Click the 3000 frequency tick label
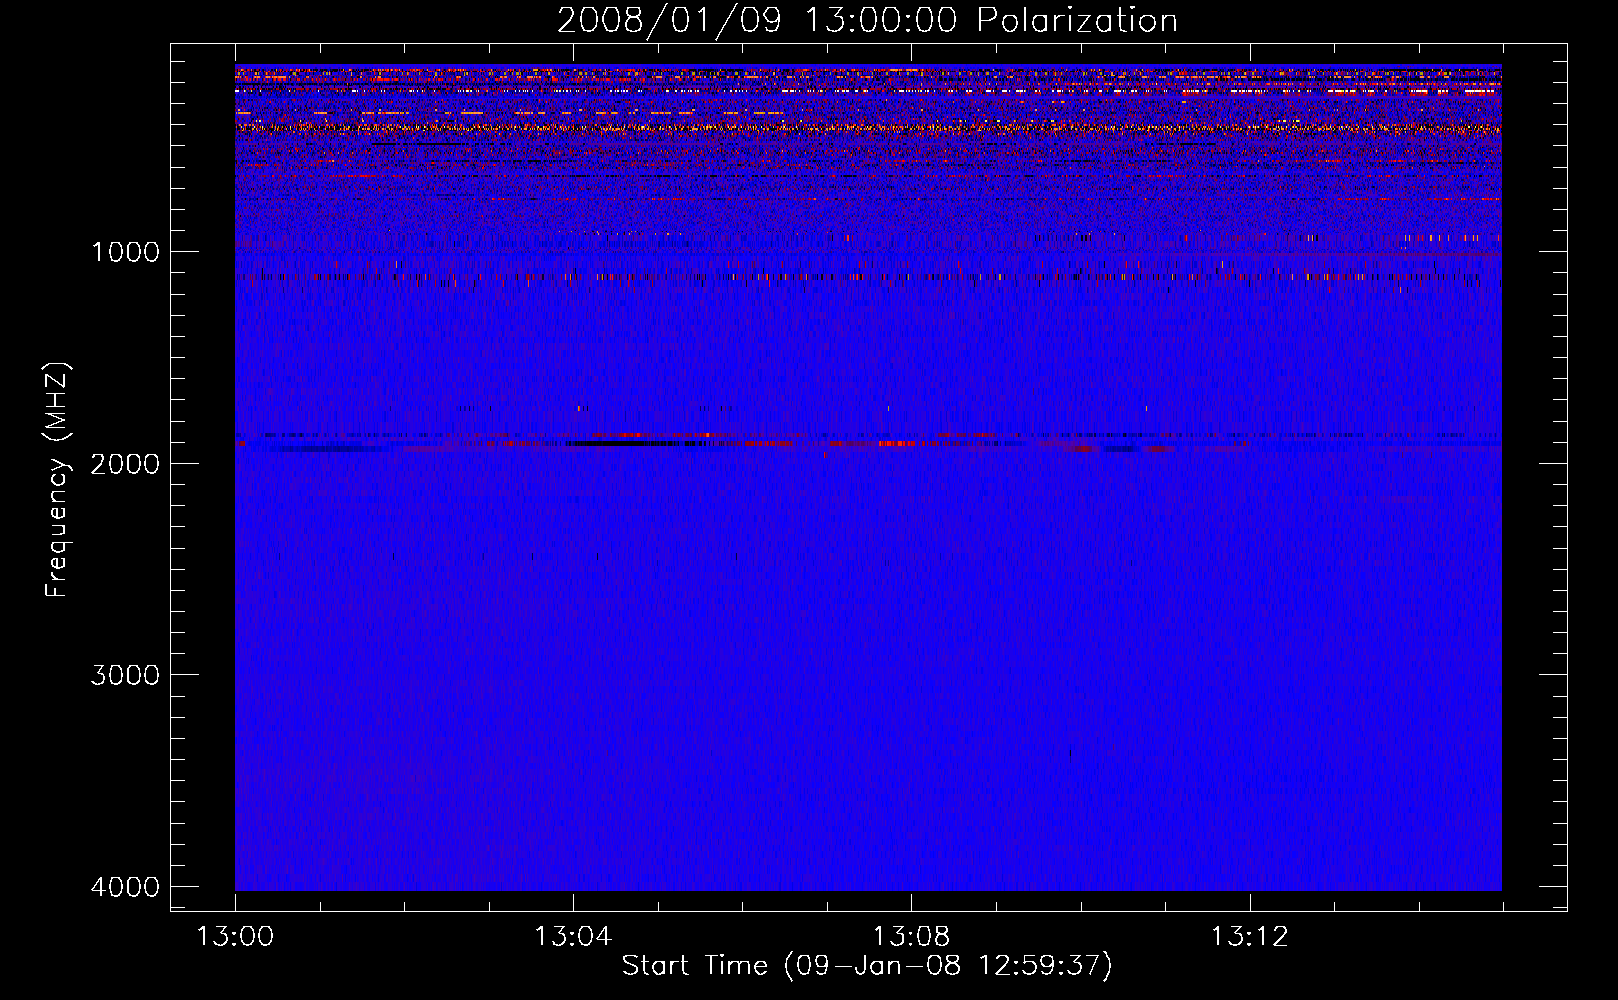 pos(125,675)
